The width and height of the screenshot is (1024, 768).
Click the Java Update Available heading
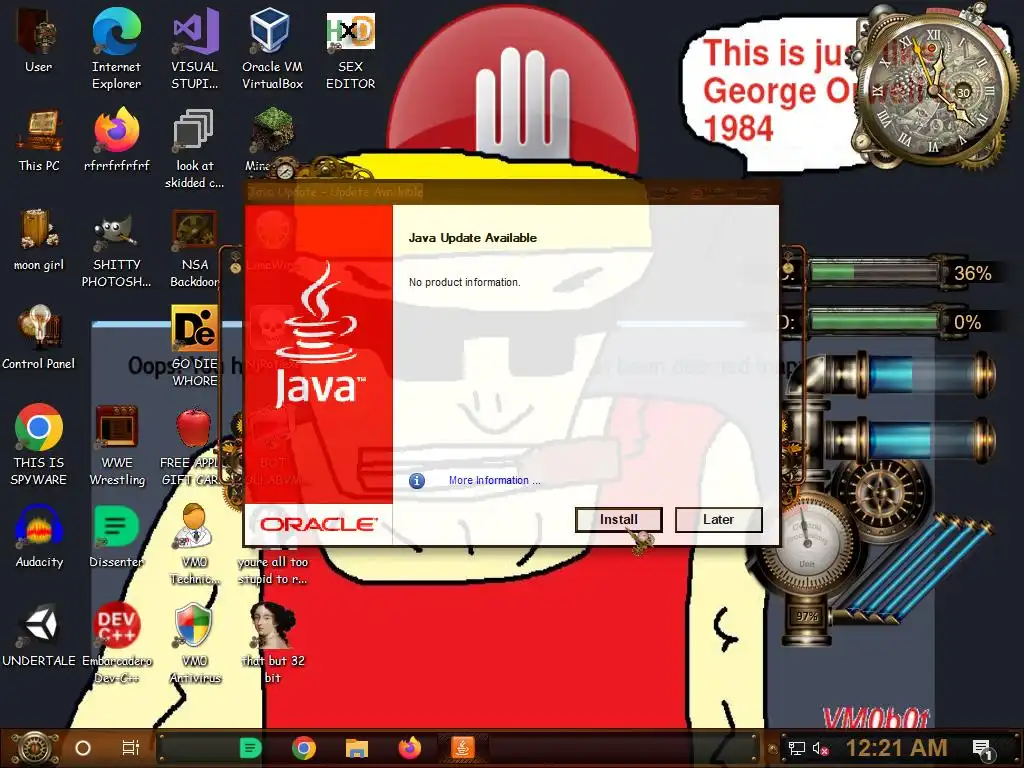[473, 238]
